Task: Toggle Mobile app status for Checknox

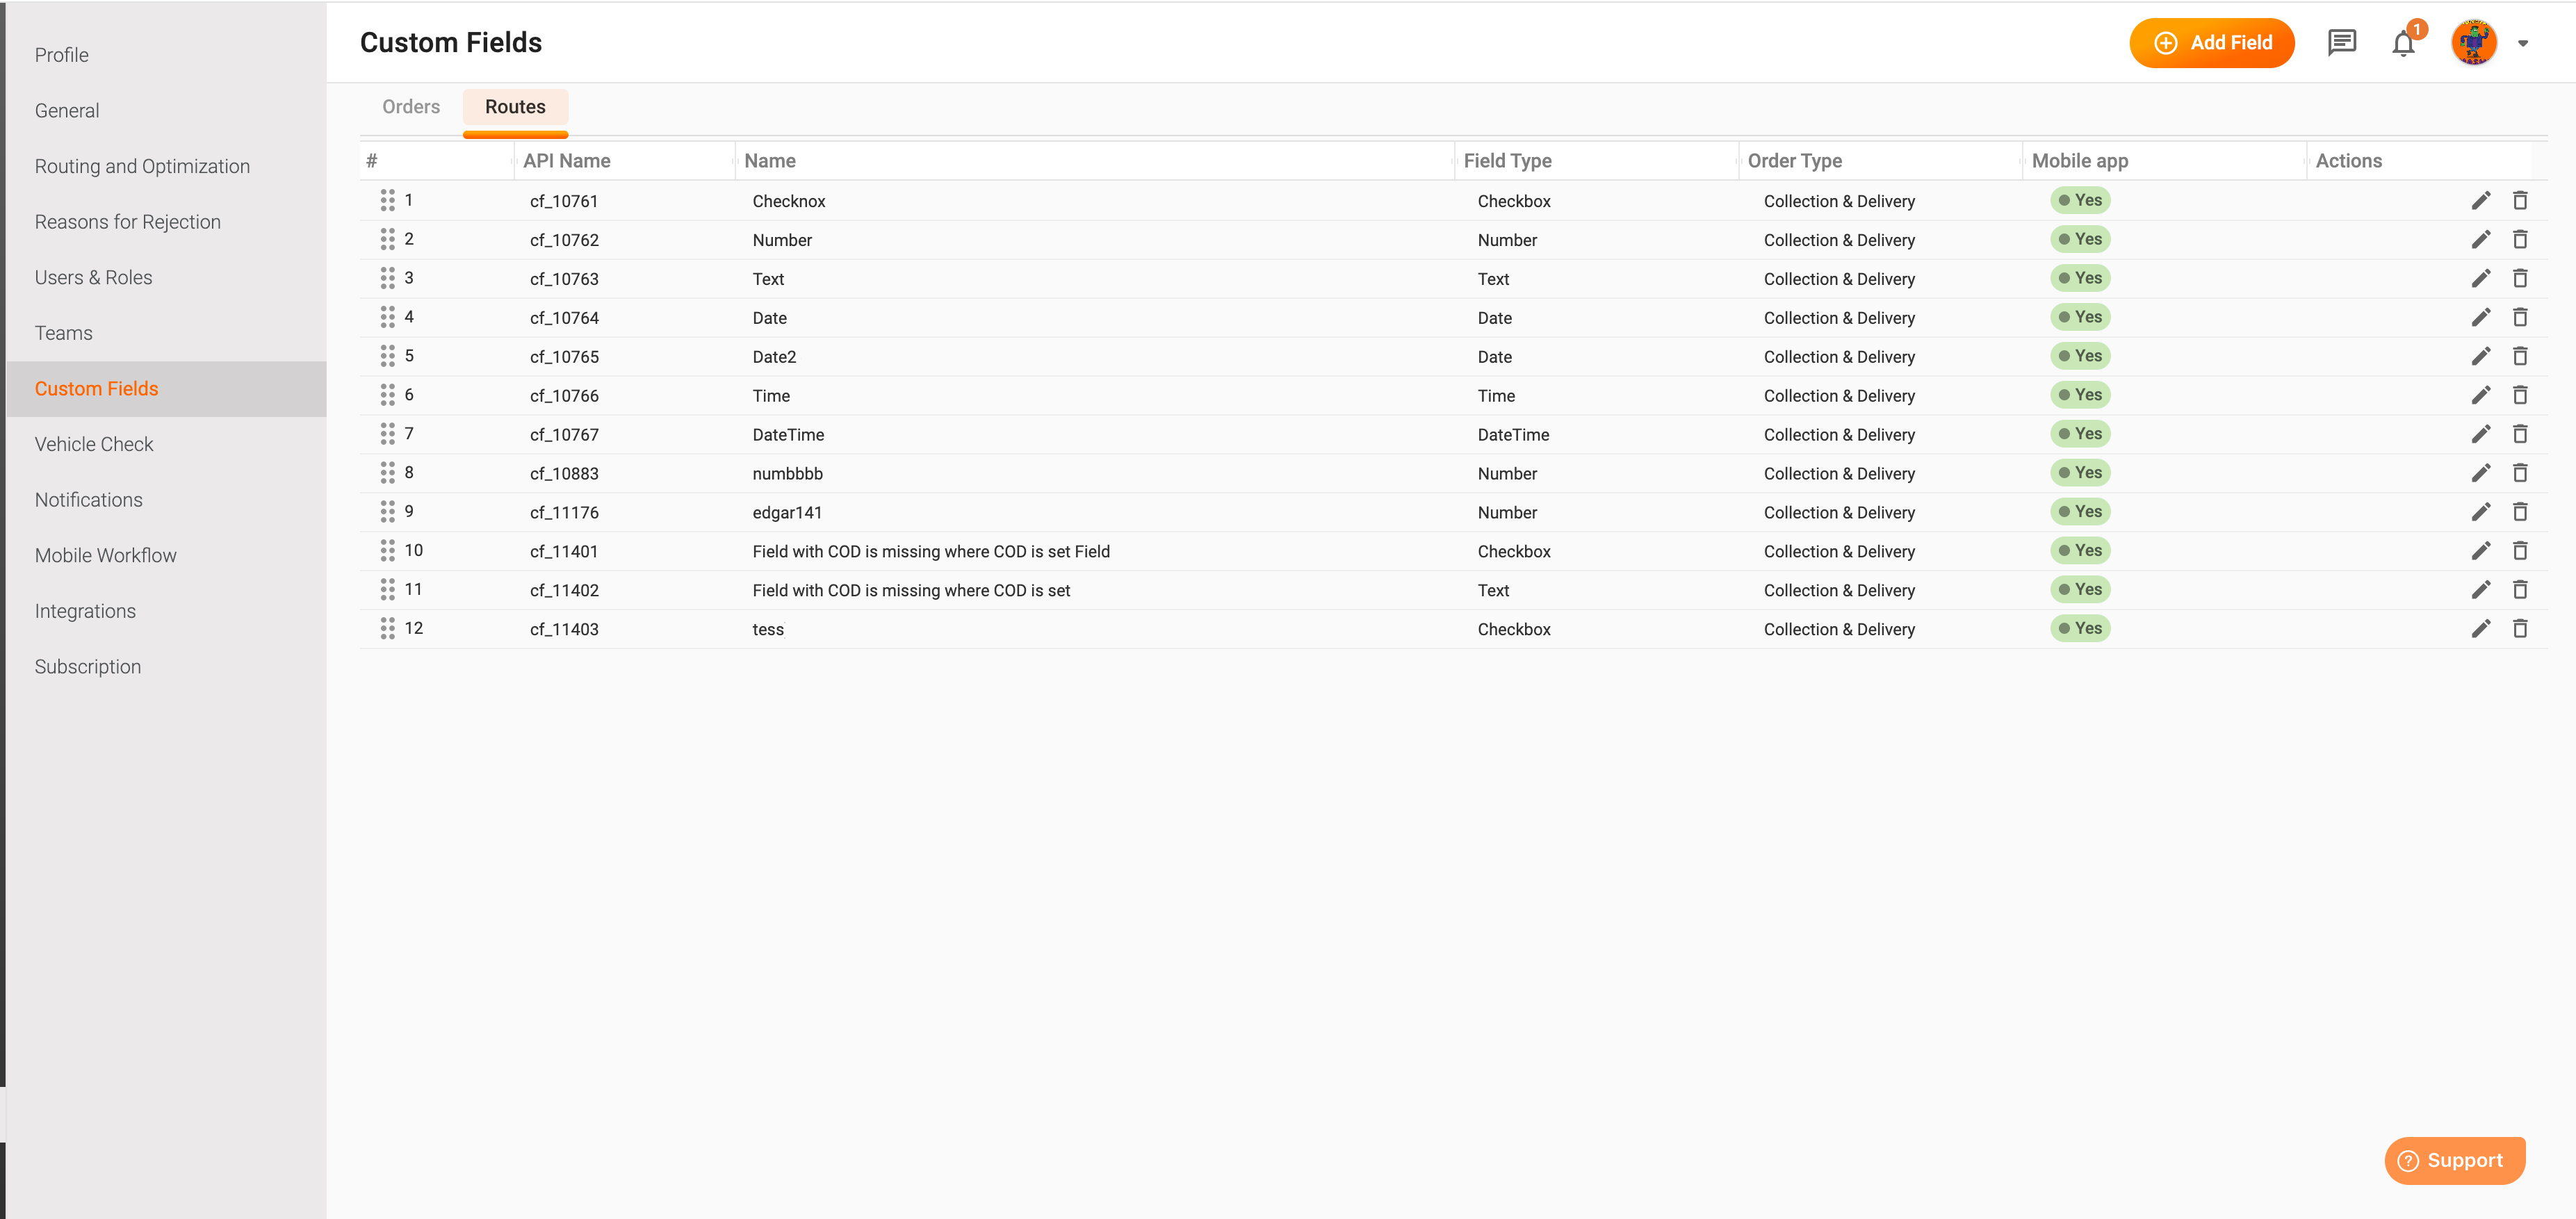Action: (2081, 200)
